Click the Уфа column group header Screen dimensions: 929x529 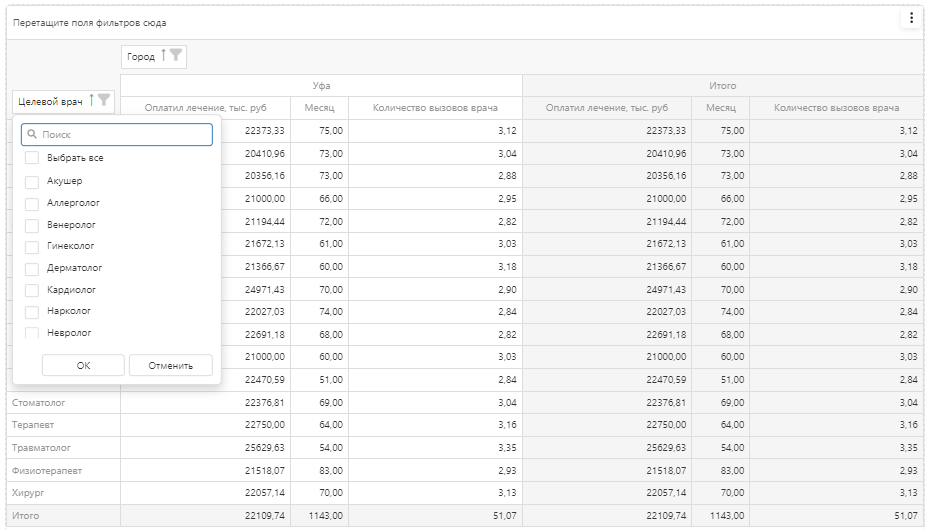(321, 86)
